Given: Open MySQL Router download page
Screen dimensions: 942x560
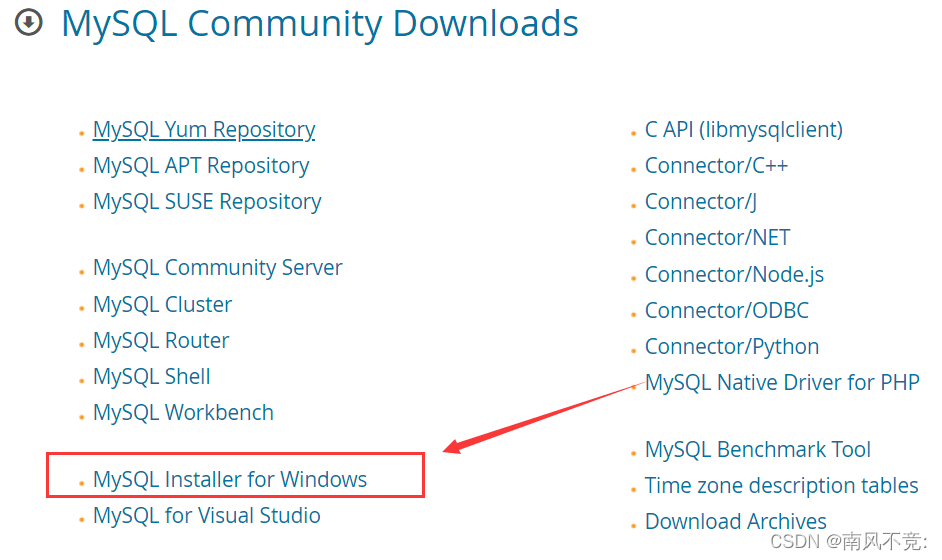Looking at the screenshot, I should click(x=161, y=341).
